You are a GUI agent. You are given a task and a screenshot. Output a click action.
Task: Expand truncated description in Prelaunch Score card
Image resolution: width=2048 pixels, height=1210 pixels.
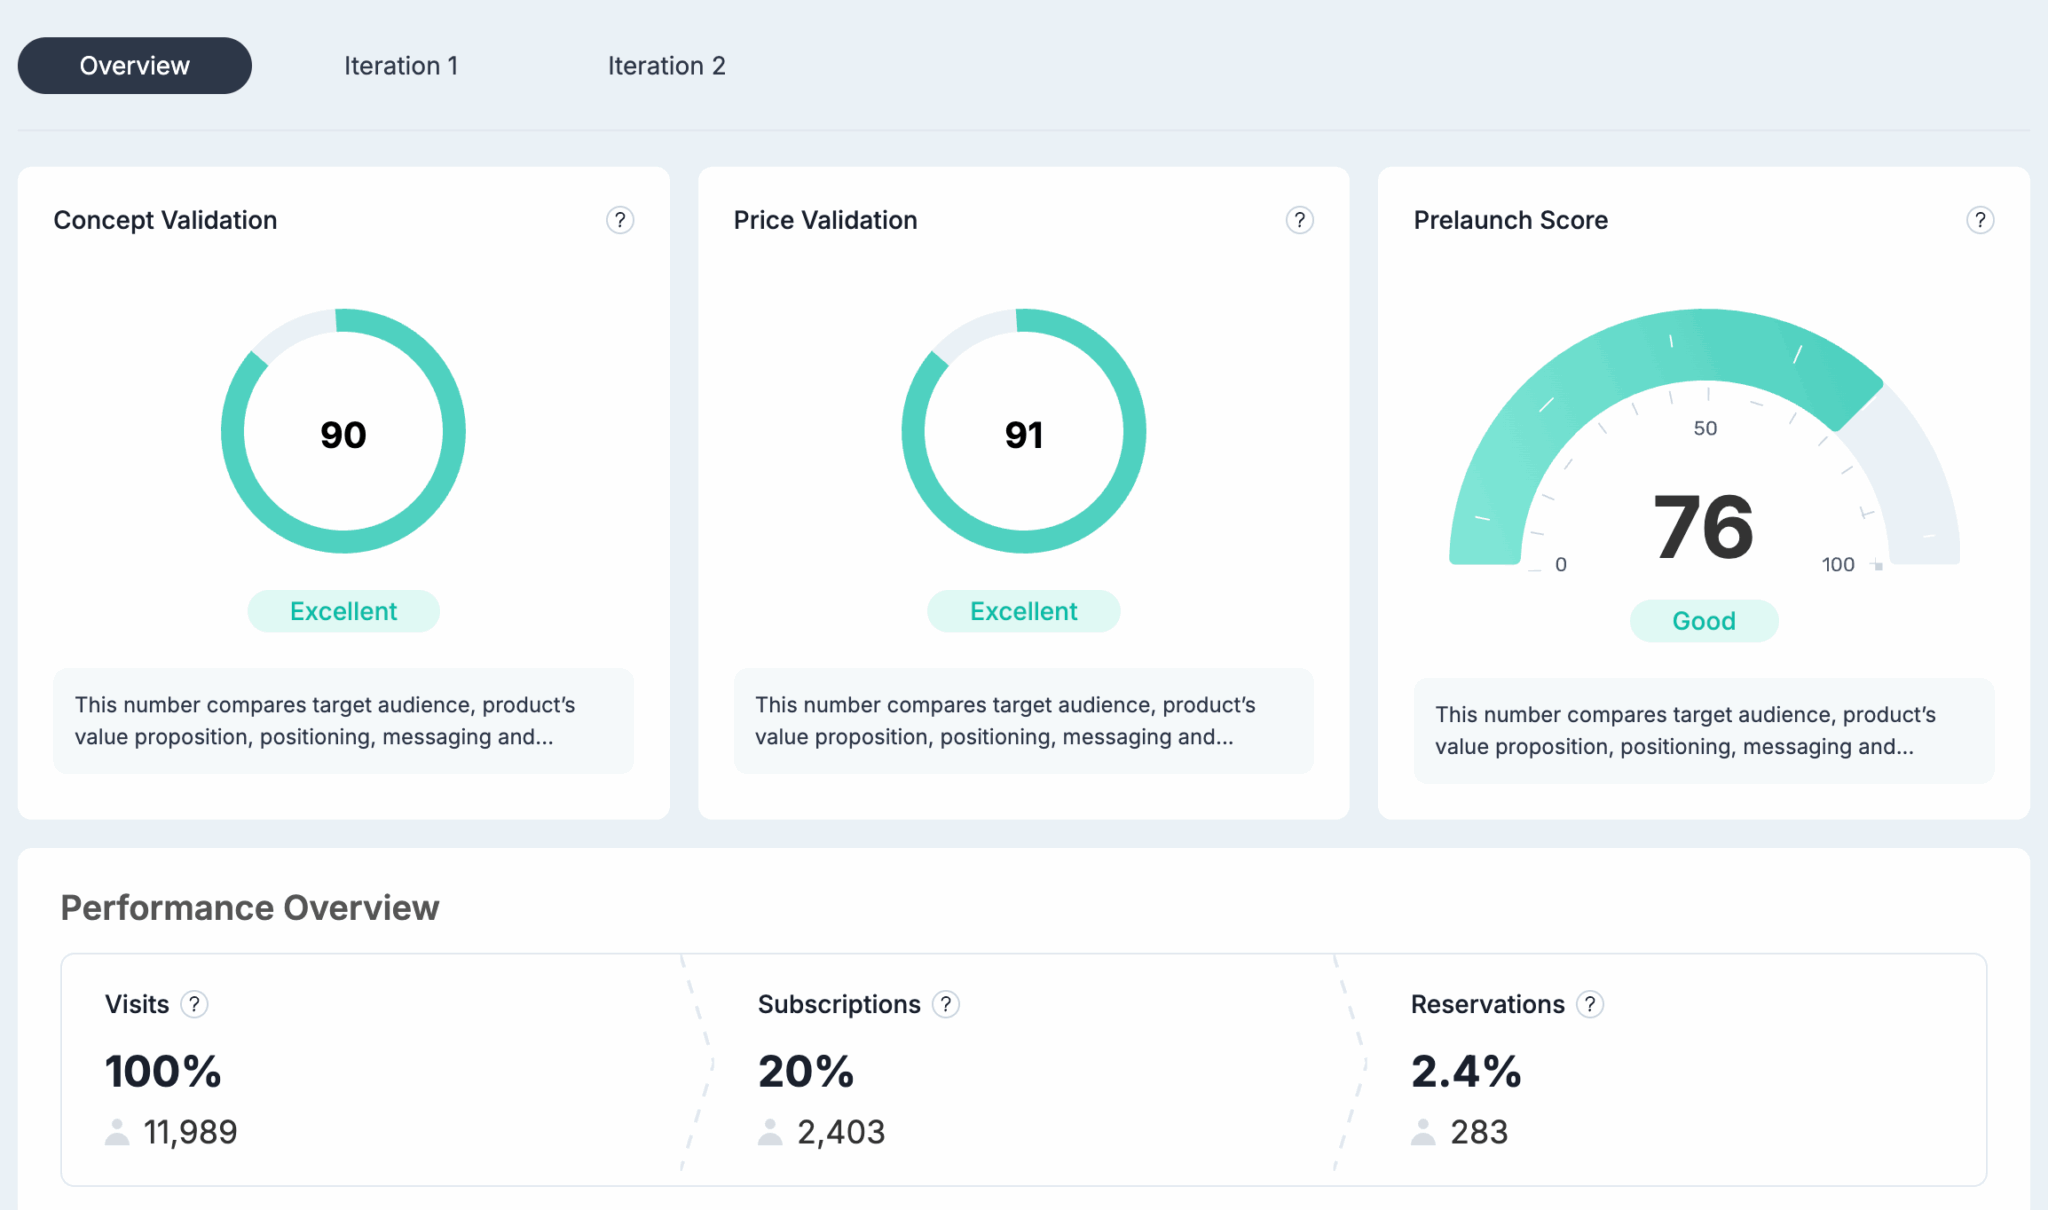[1703, 731]
